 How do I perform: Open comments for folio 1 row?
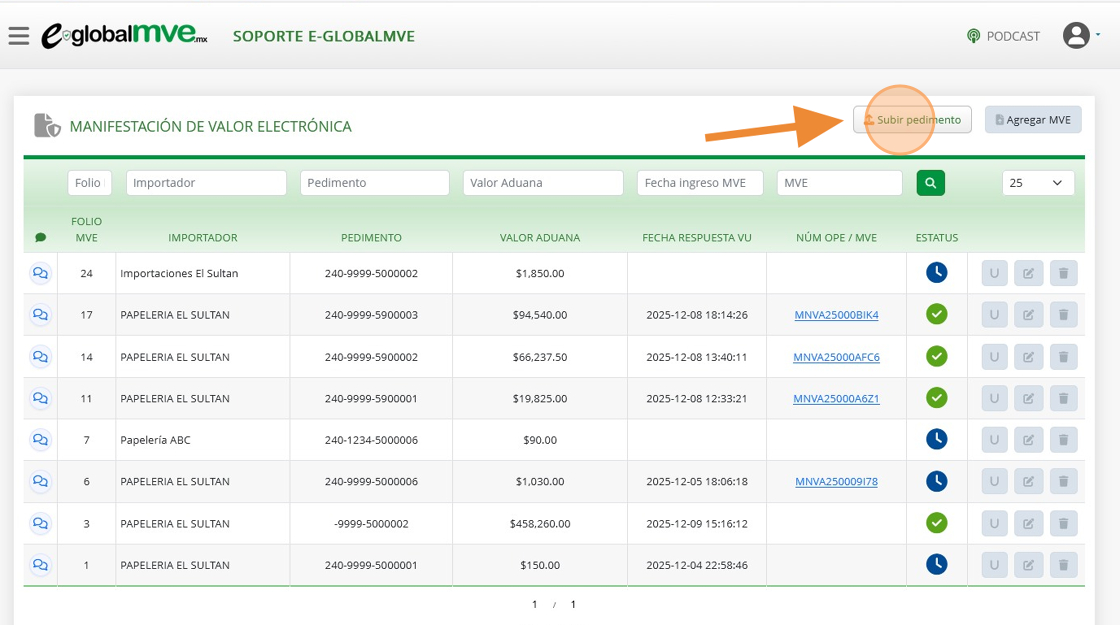41,565
